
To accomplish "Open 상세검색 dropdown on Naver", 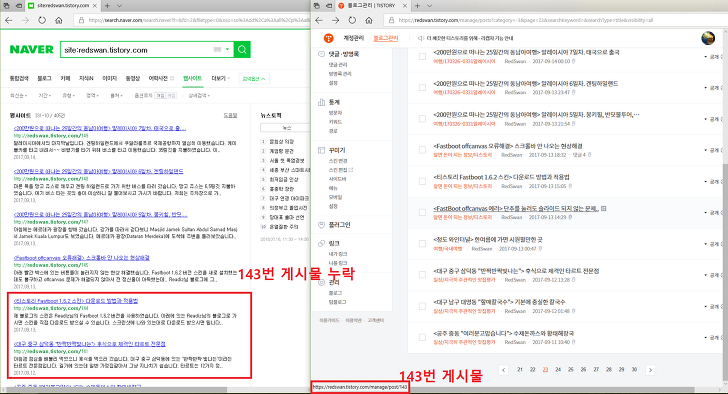I will [199, 96].
